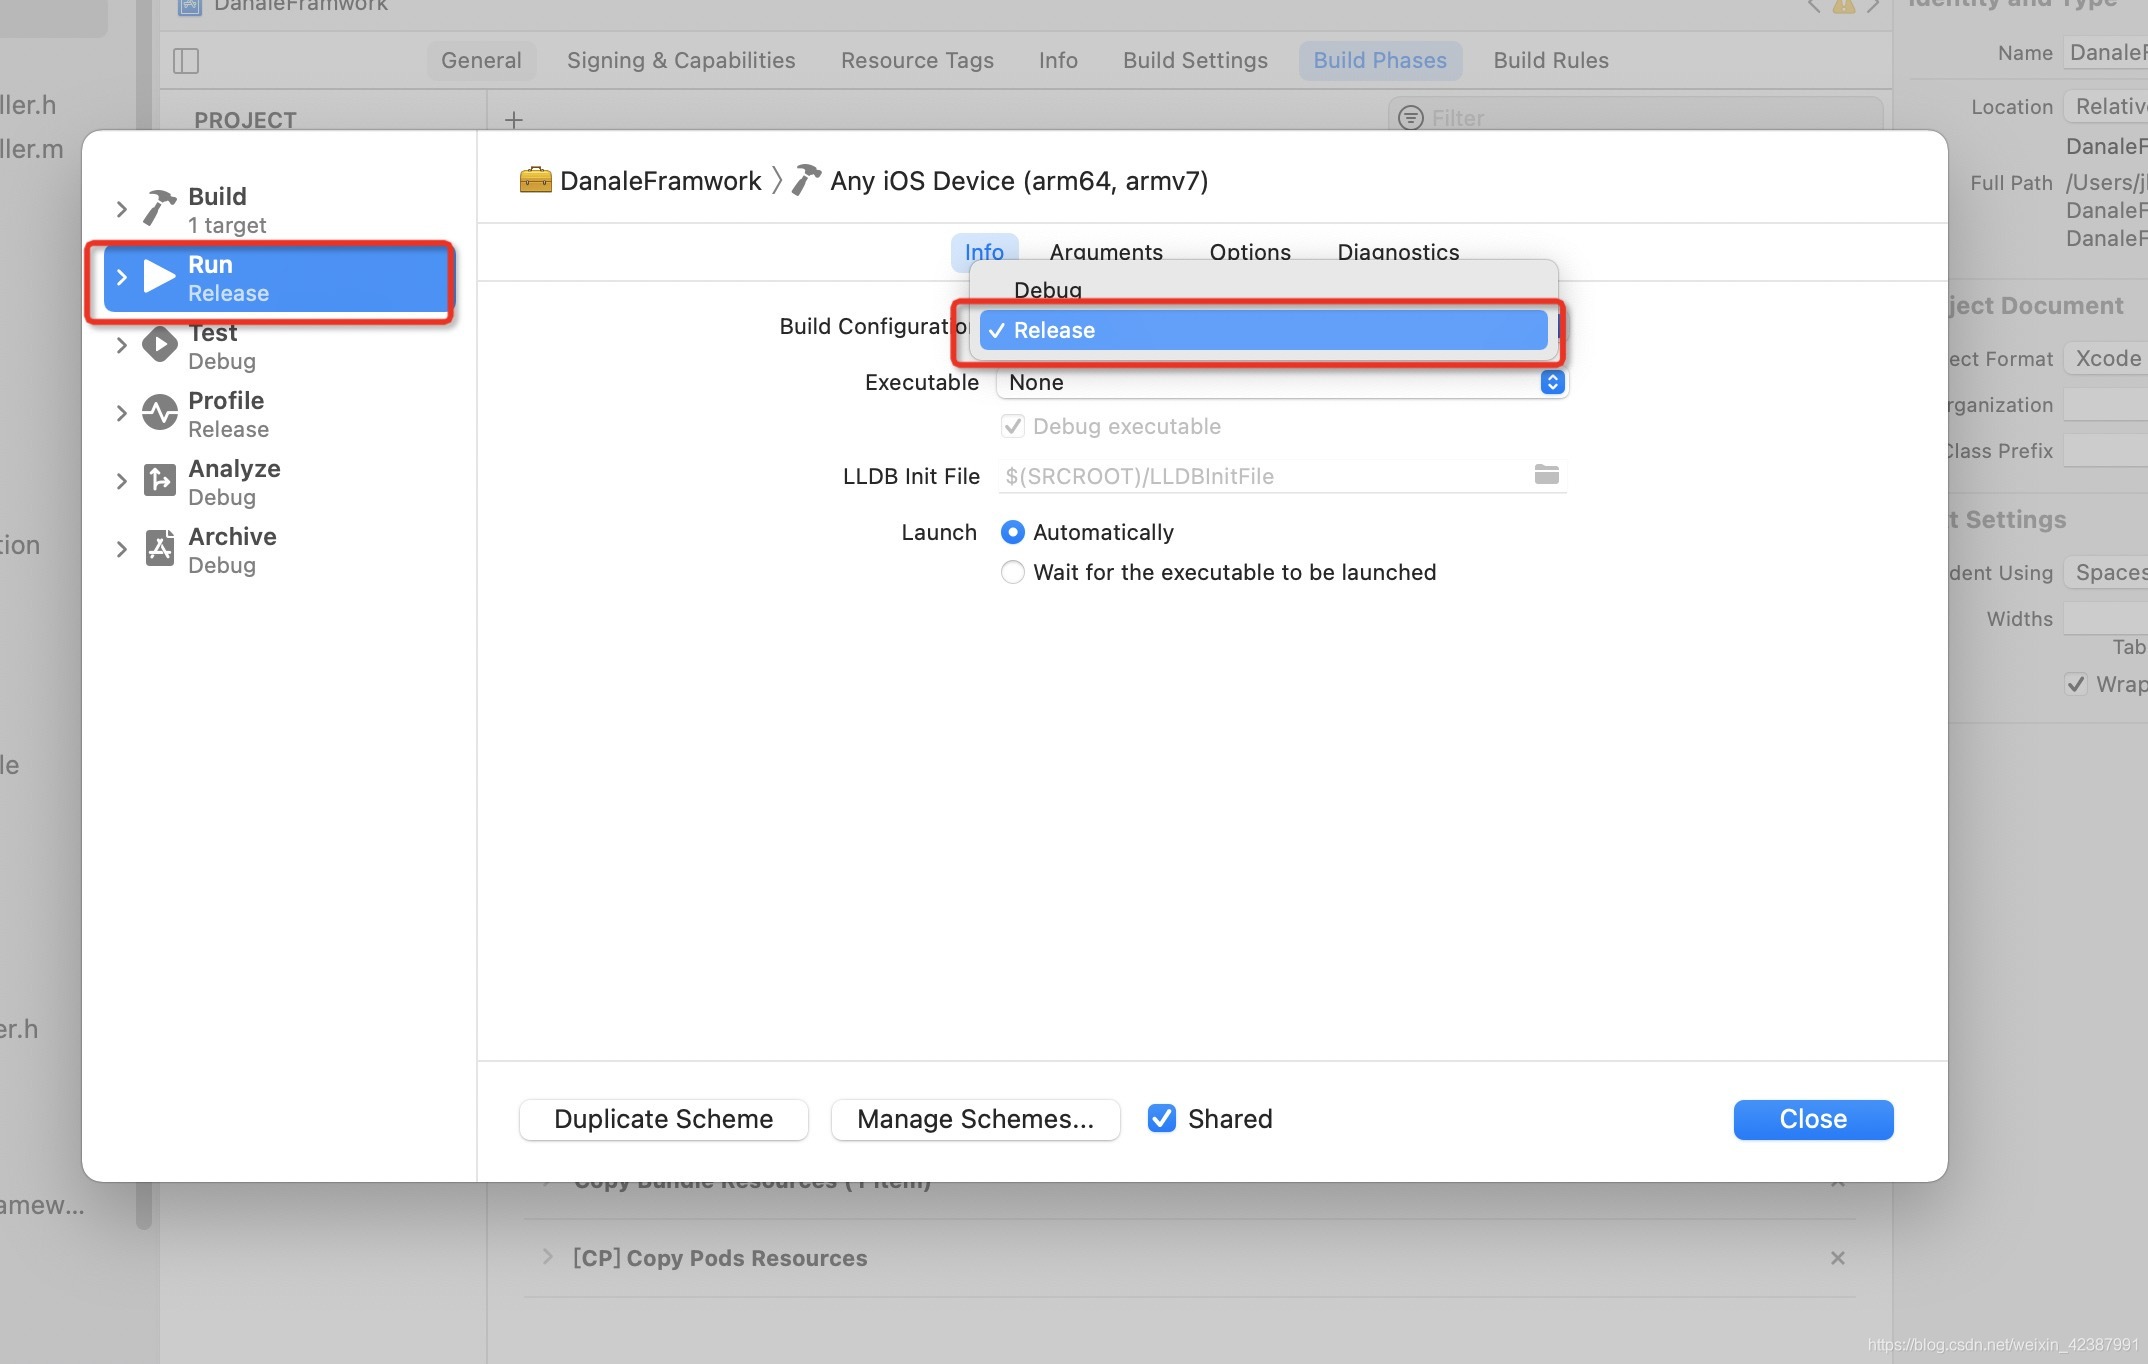The image size is (2148, 1364).
Task: Click the plus icon under the tab bar
Action: (514, 120)
